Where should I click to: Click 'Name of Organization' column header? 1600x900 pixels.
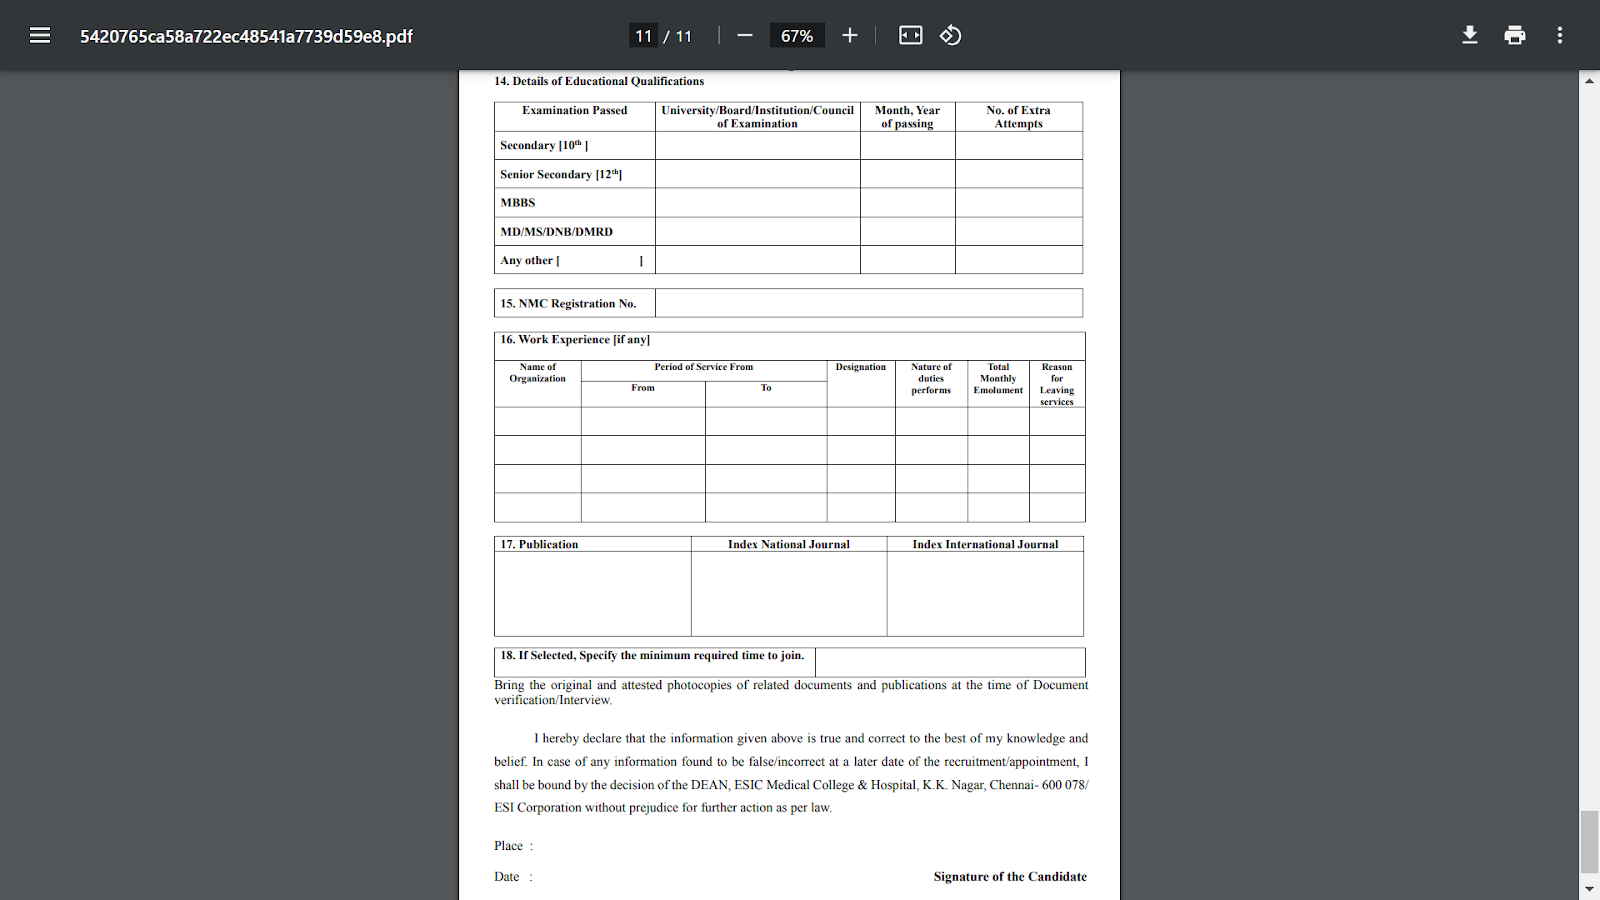[x=537, y=373]
